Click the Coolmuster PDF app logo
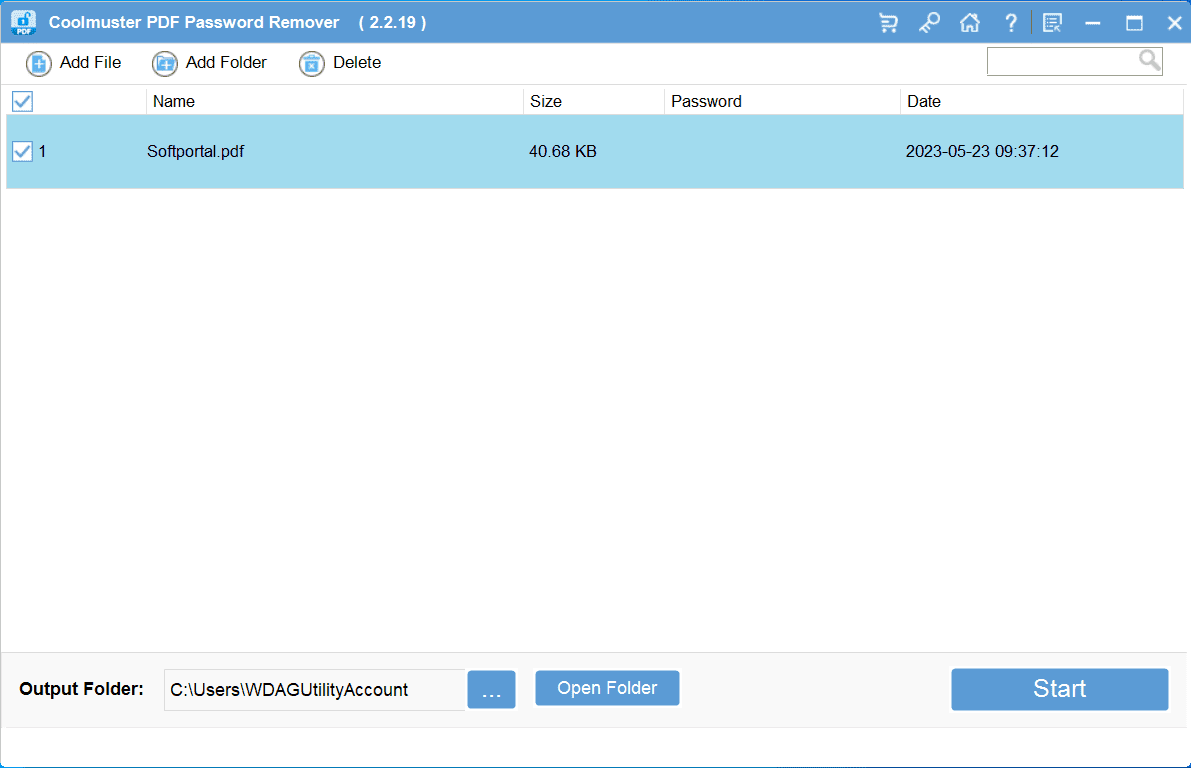 pos(24,22)
